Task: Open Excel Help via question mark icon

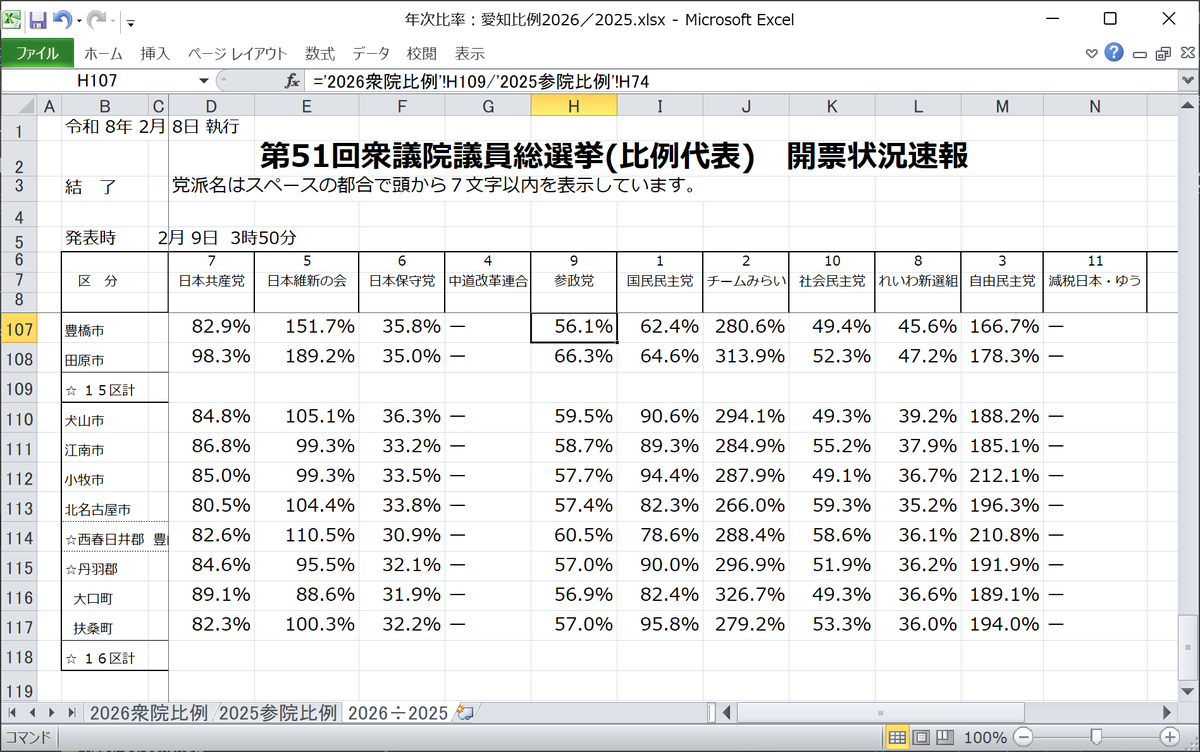Action: pyautogui.click(x=1114, y=53)
